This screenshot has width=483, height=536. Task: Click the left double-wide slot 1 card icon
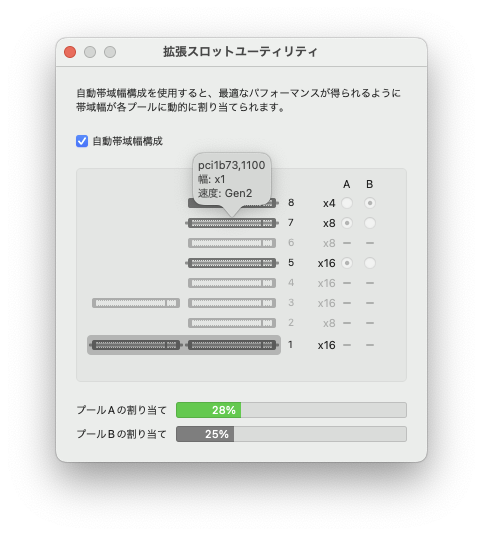click(x=136, y=345)
